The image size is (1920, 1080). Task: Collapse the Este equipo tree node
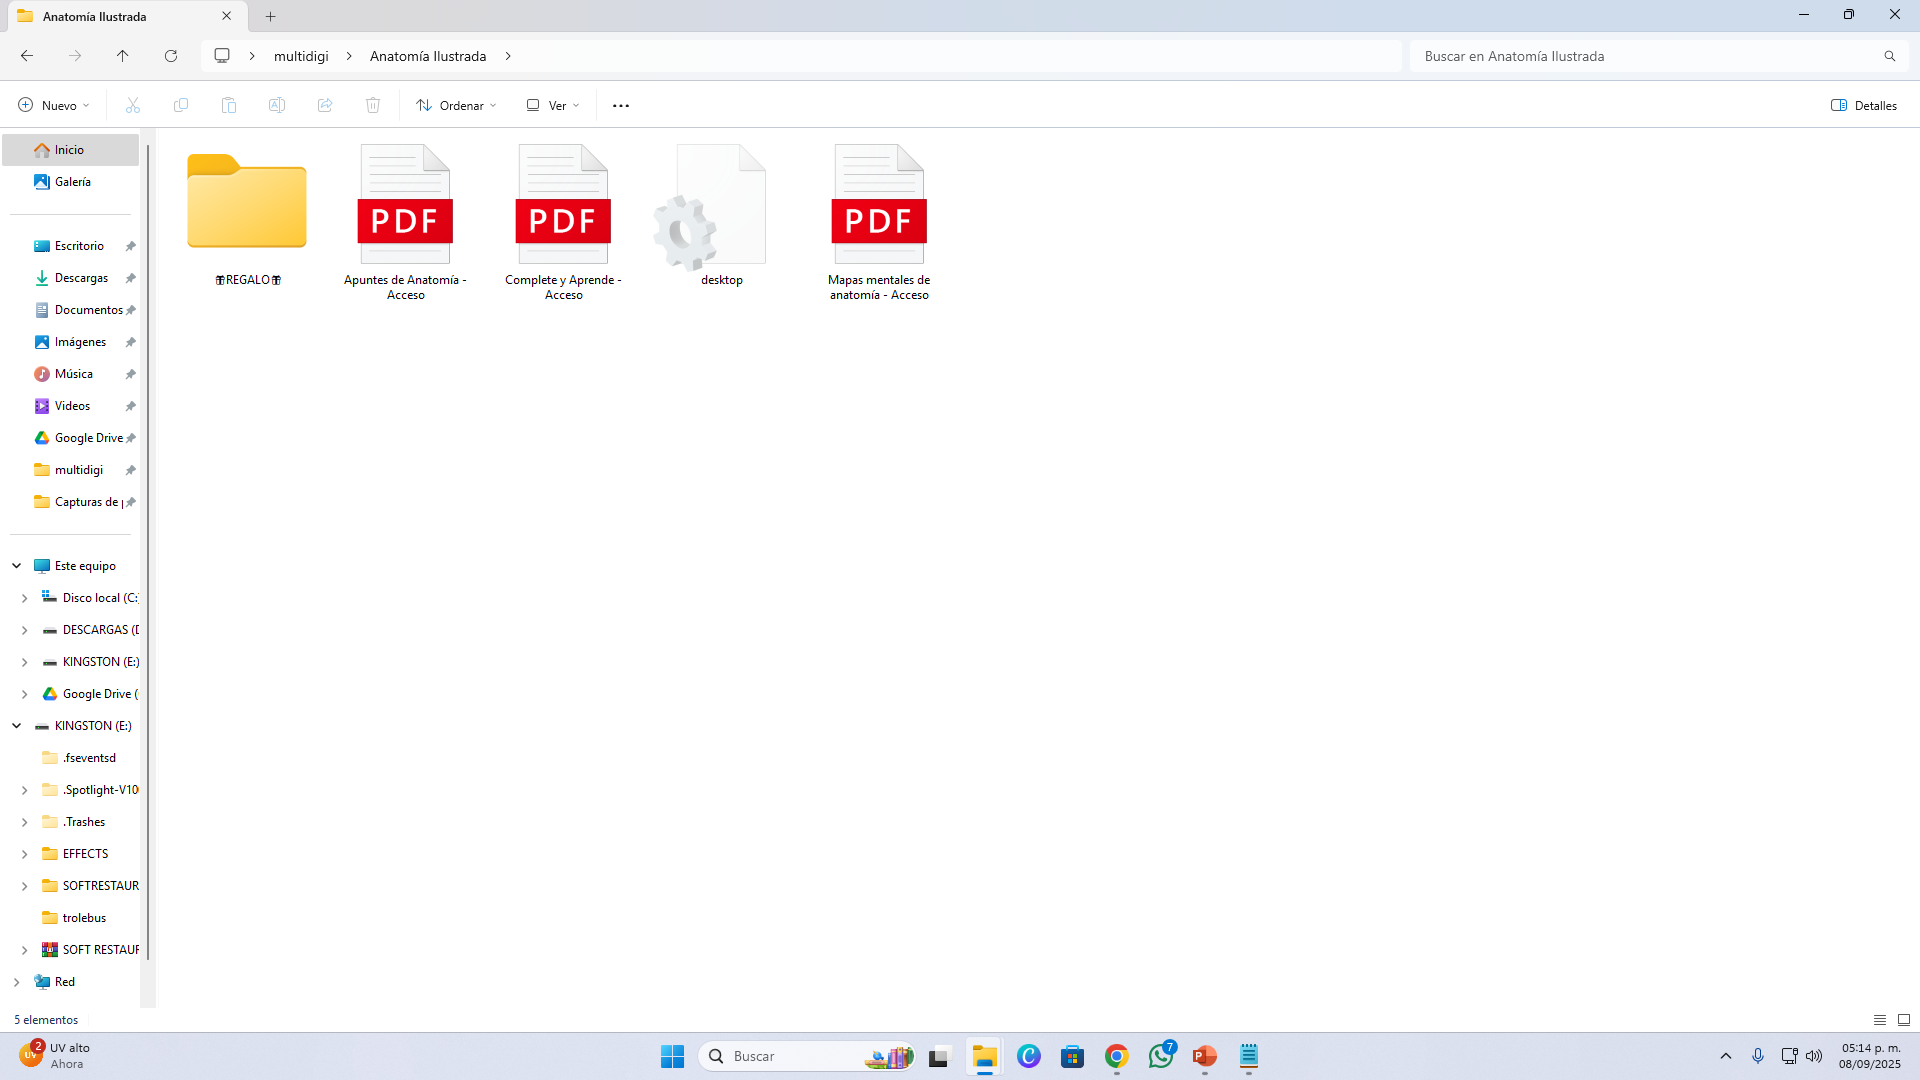pos(17,566)
